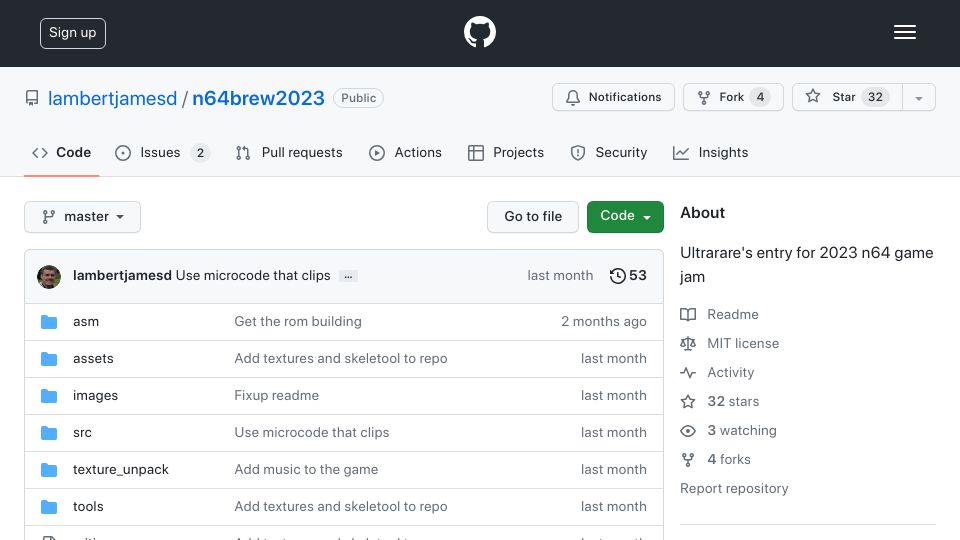Switch to the Code tab

point(61,152)
